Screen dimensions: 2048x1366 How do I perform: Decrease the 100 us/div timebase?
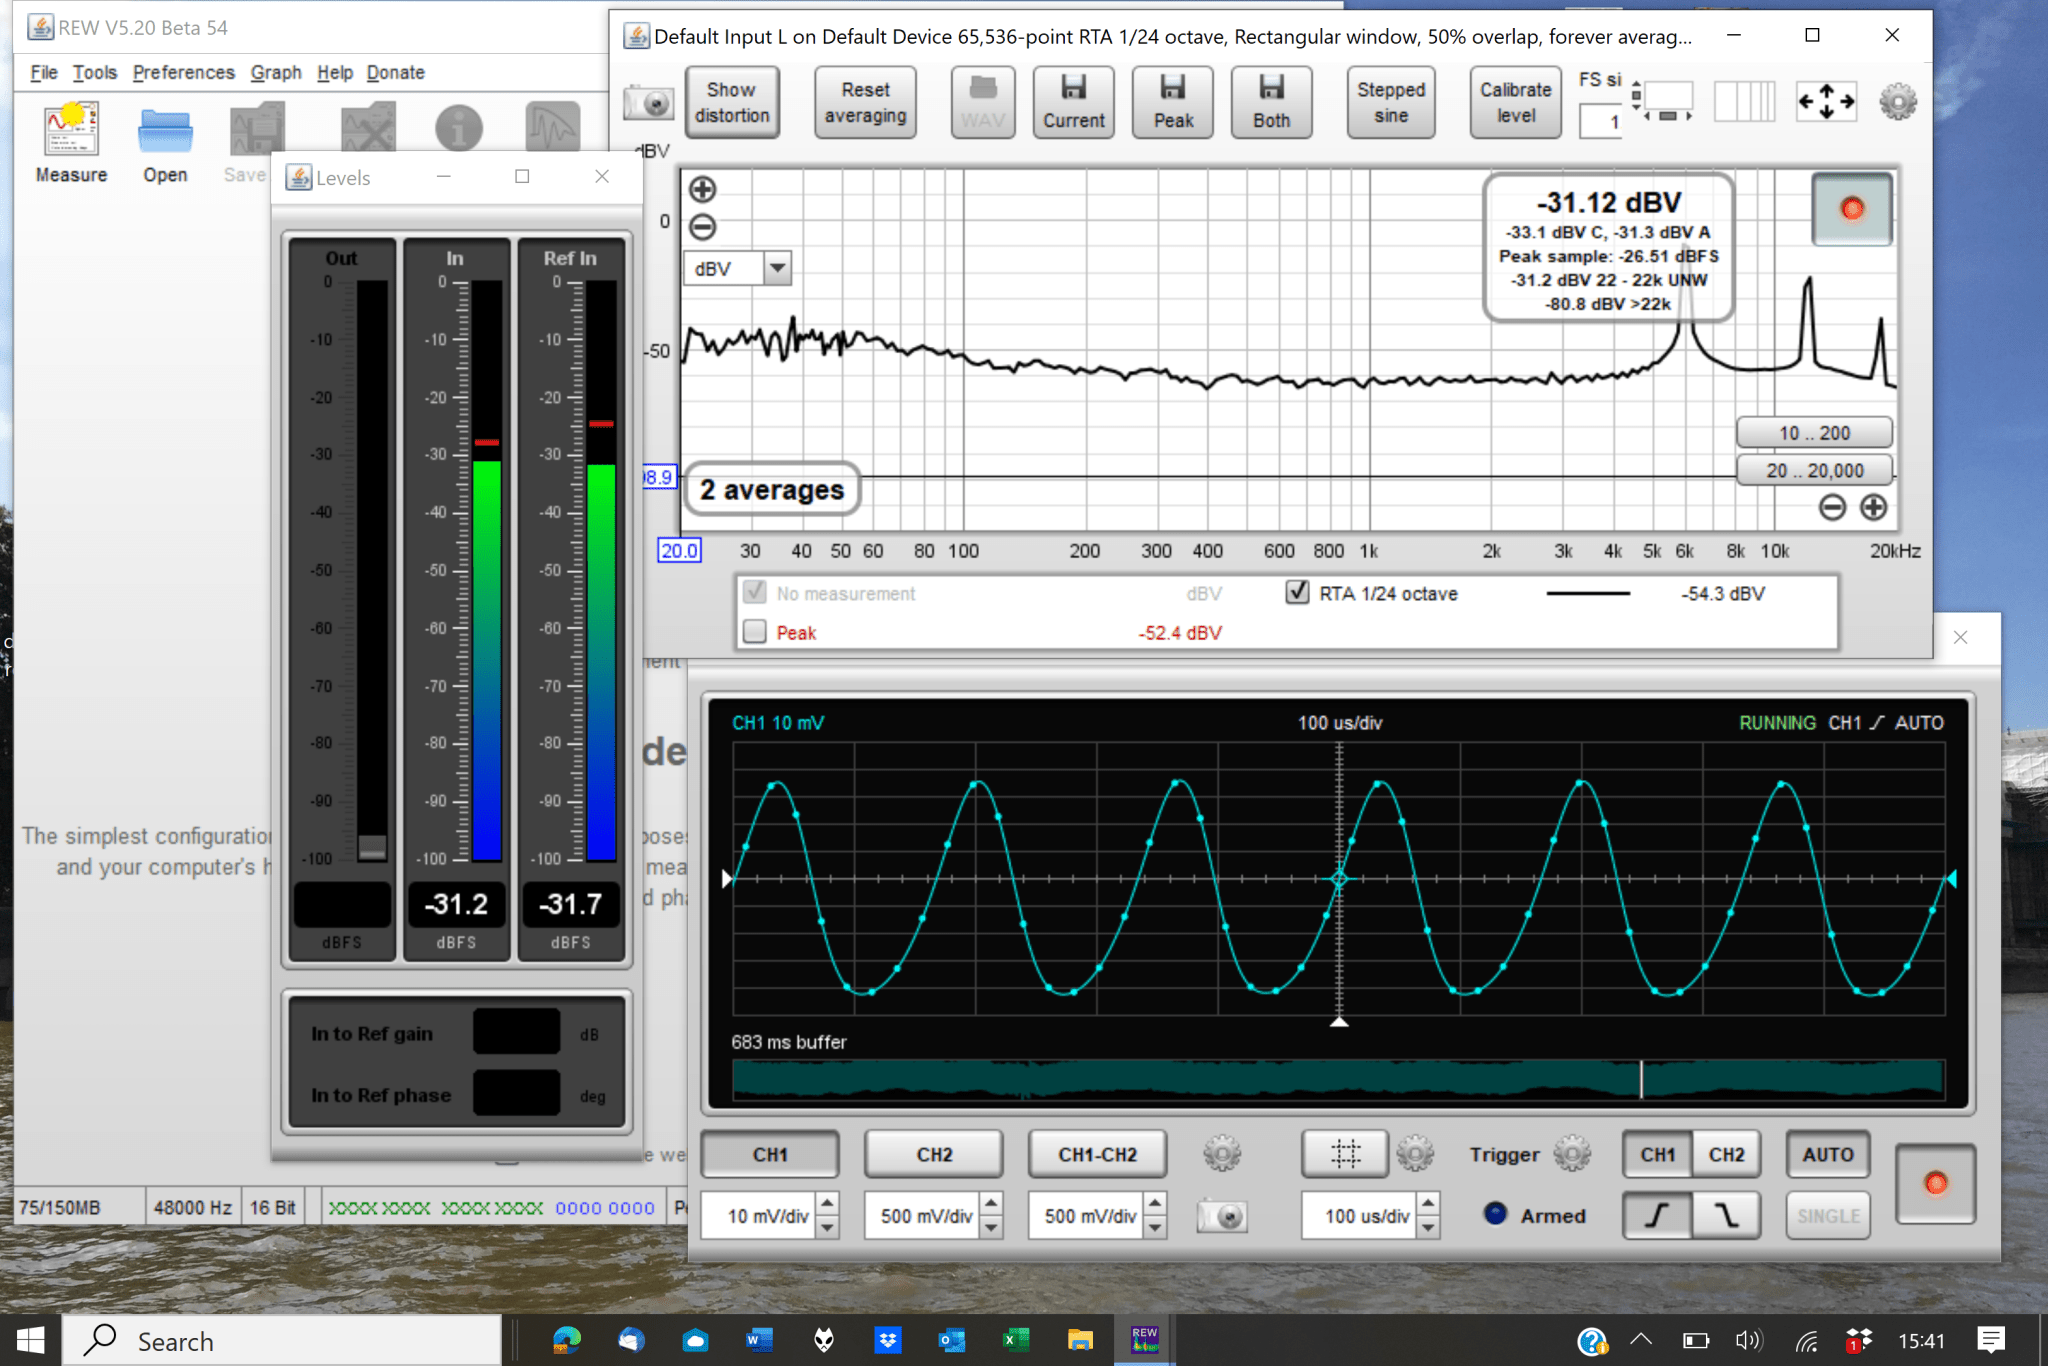point(1429,1227)
